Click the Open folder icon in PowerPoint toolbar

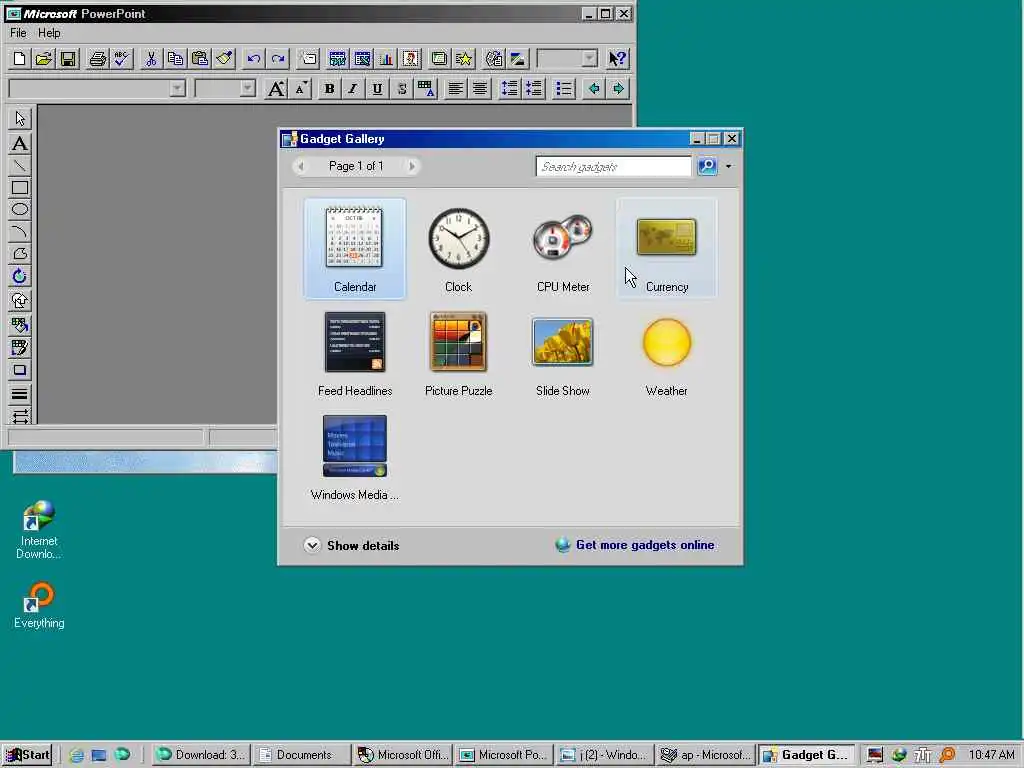44,59
